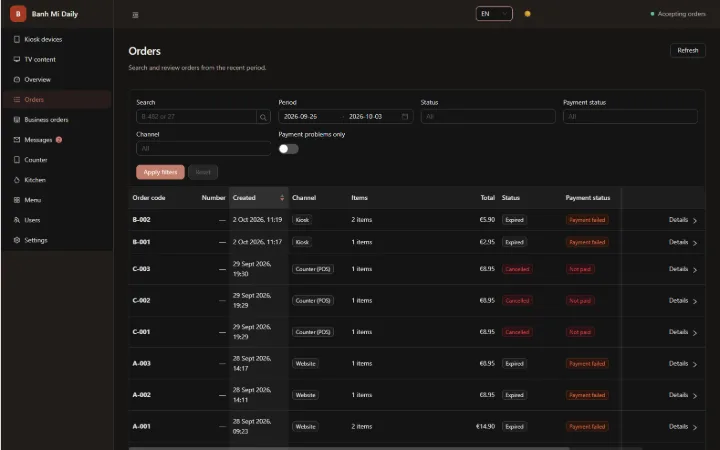Click Website badge on order A-003
Screen dimensions: 720x450
[305, 364]
